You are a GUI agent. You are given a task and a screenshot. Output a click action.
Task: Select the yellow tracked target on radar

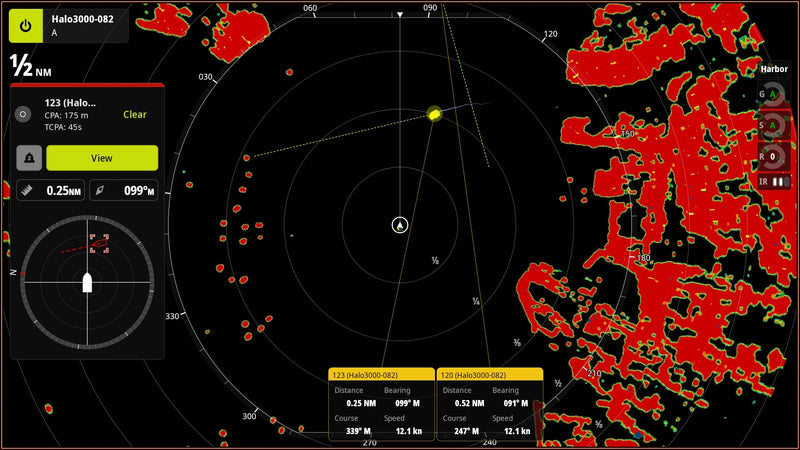tap(434, 114)
